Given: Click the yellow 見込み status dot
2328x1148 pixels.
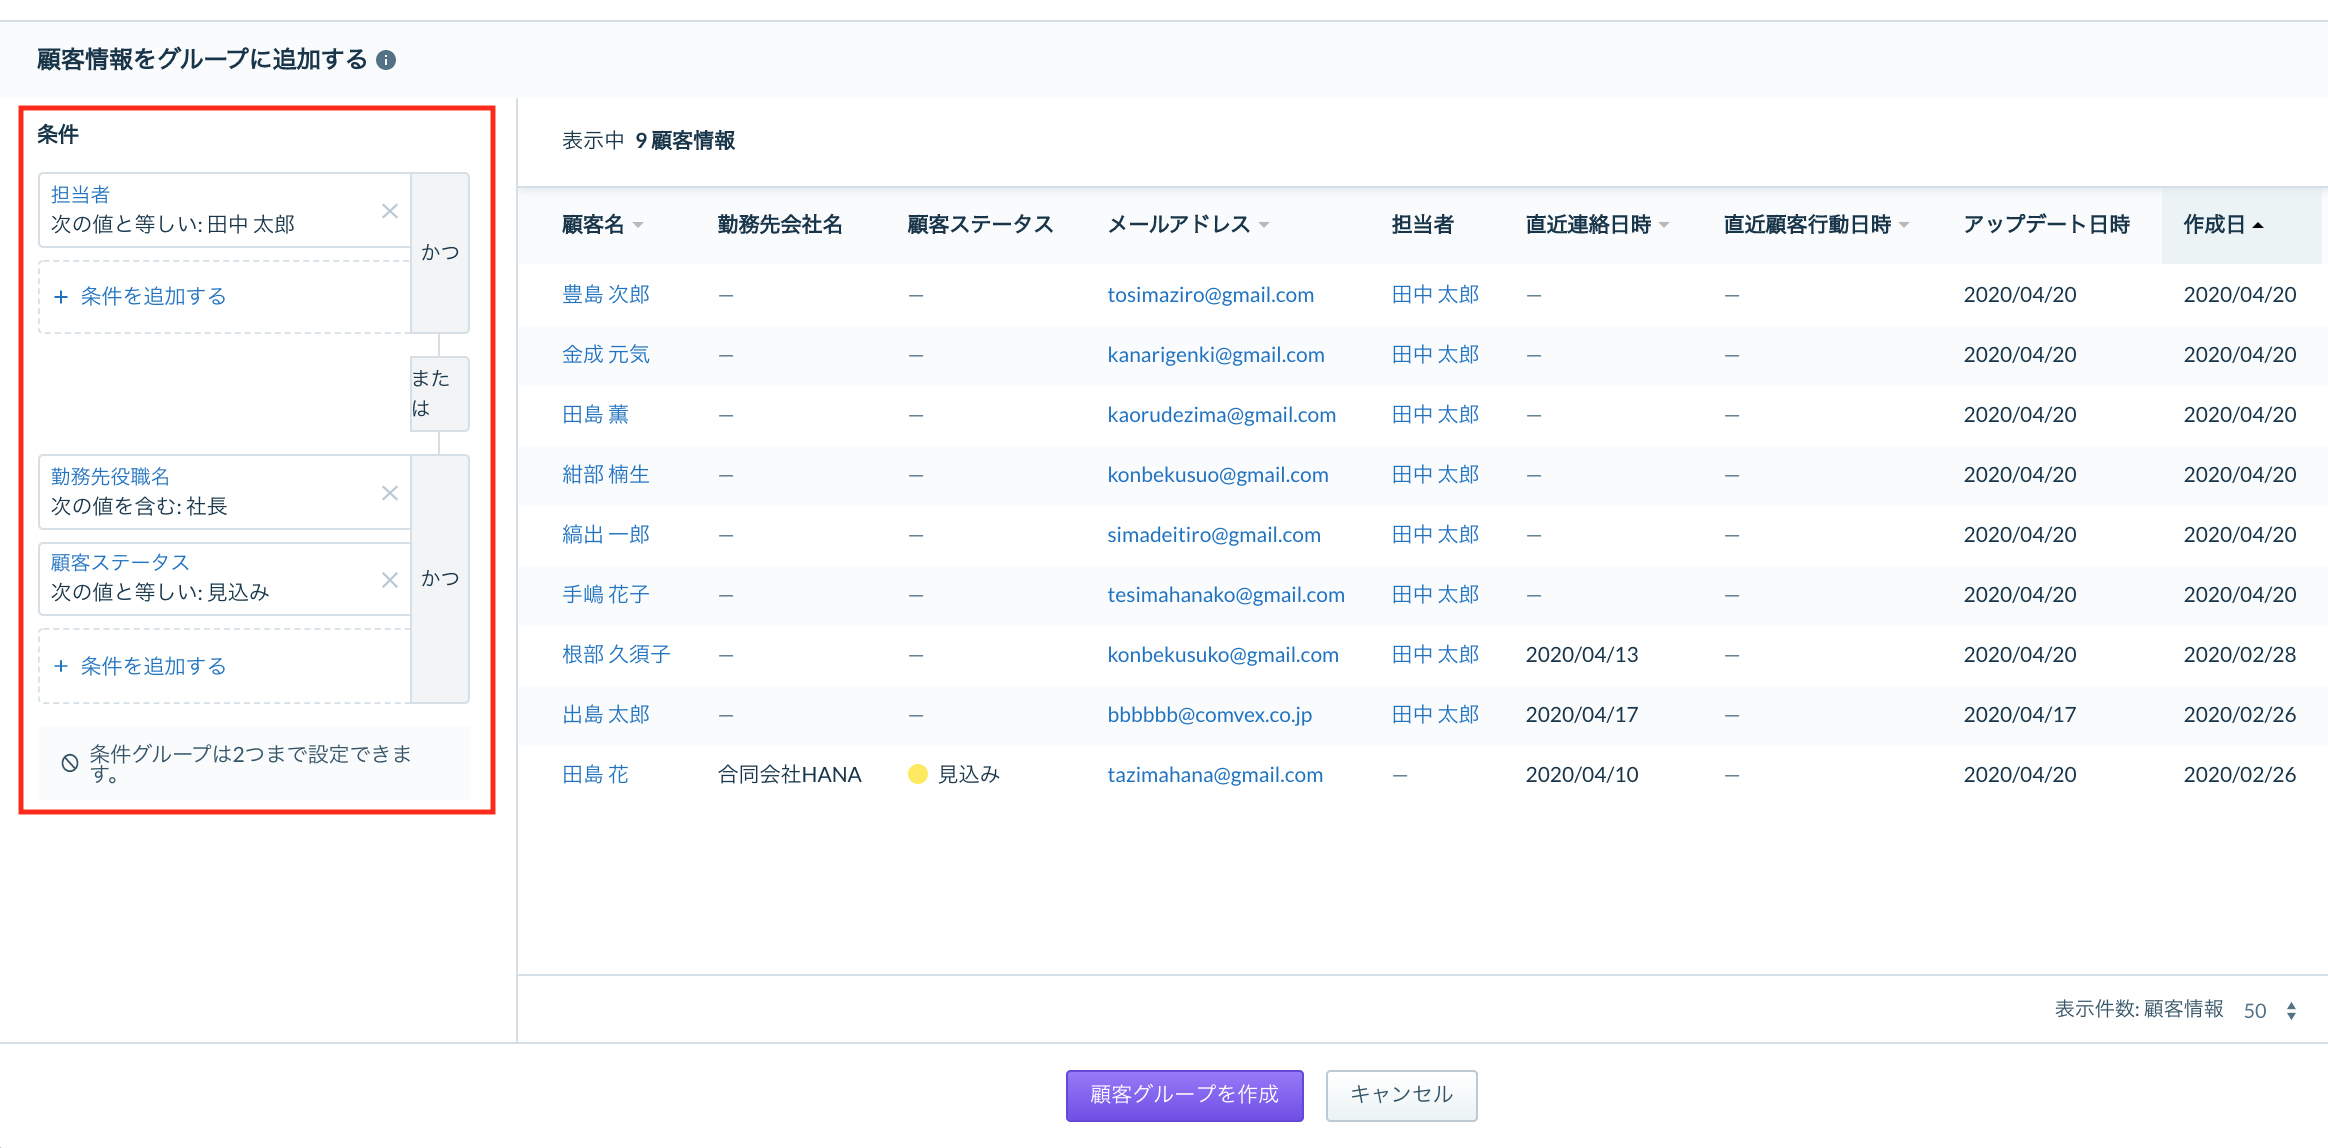Looking at the screenshot, I should pos(917,774).
